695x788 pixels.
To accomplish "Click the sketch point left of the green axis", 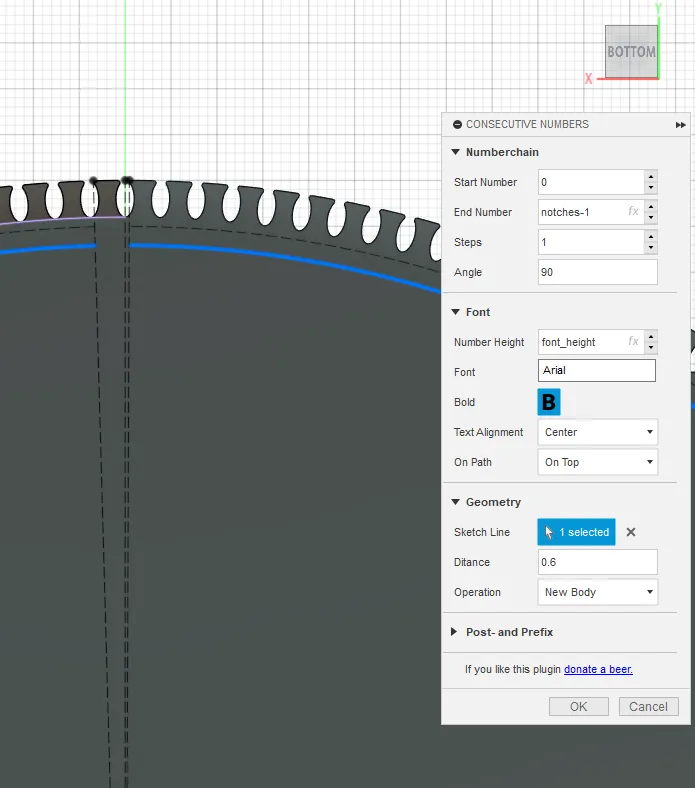I will 93,180.
